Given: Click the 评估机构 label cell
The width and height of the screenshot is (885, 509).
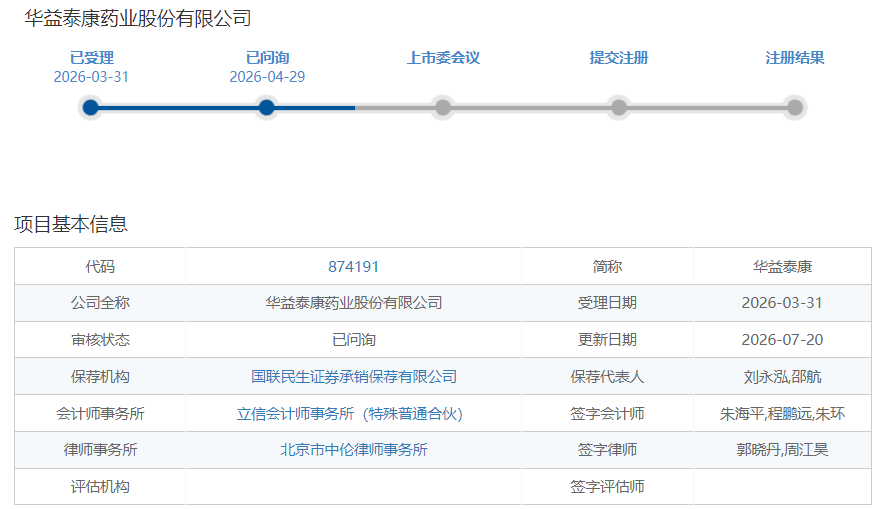Looking at the screenshot, I should click(100, 486).
